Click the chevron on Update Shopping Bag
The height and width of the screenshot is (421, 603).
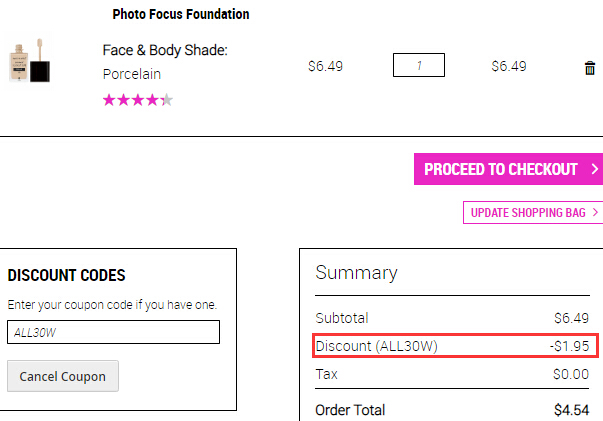(595, 212)
